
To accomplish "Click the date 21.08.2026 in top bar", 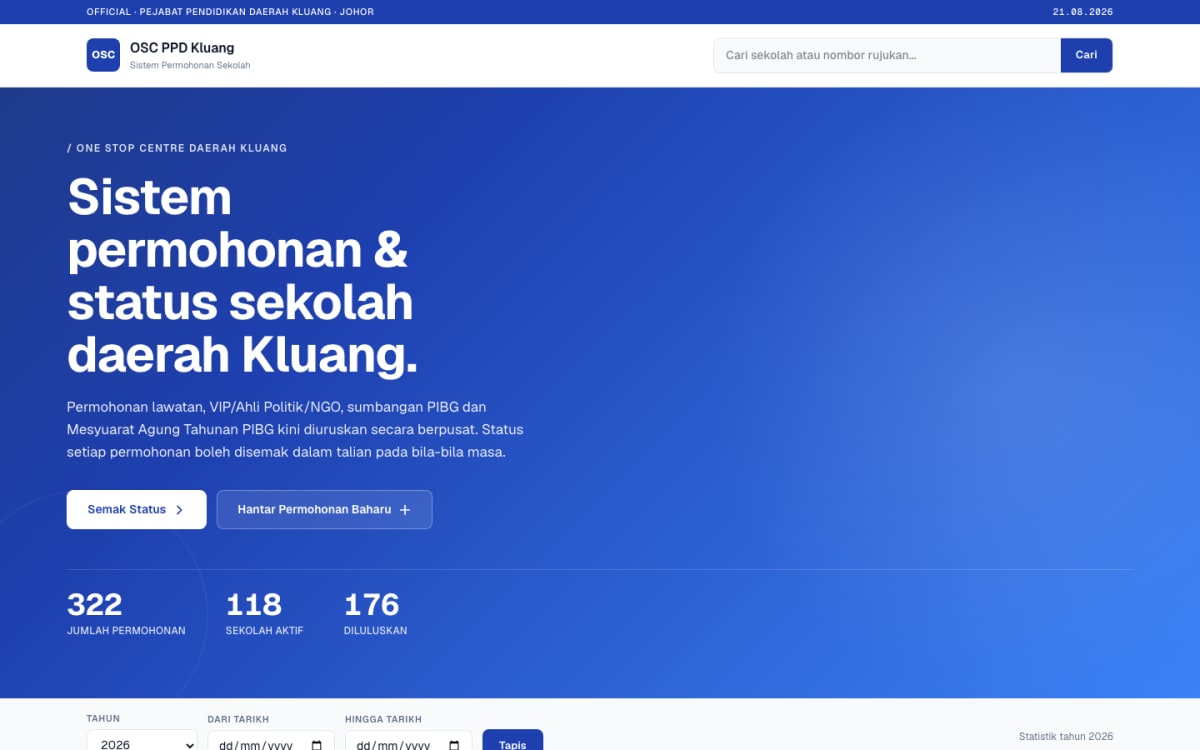I will (1083, 12).
